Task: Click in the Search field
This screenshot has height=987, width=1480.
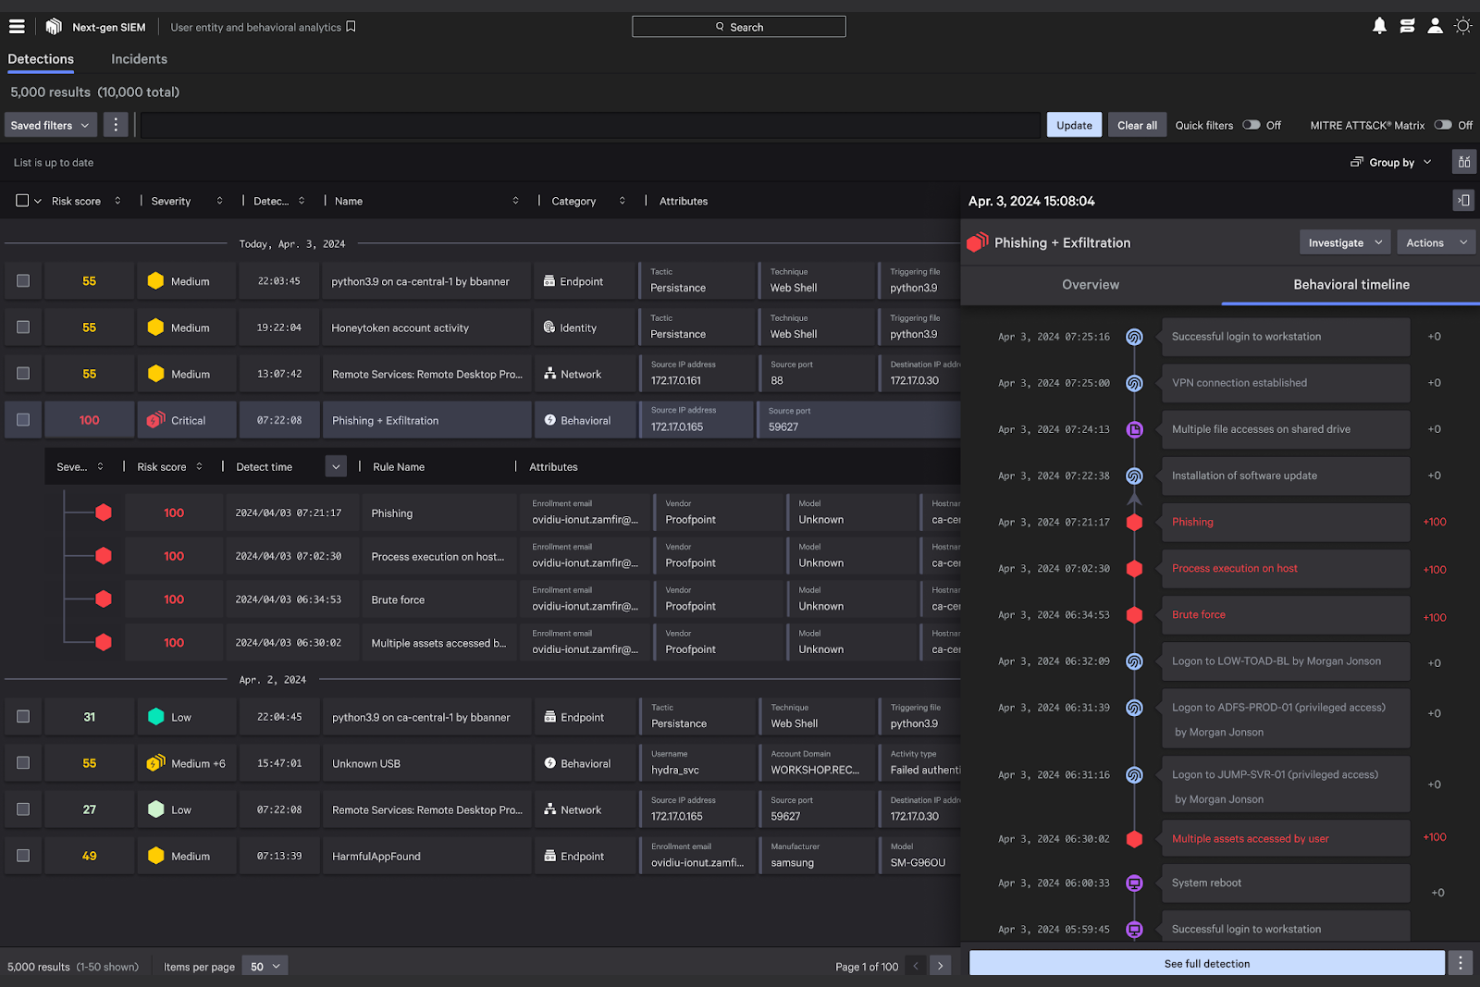Action: click(x=738, y=26)
